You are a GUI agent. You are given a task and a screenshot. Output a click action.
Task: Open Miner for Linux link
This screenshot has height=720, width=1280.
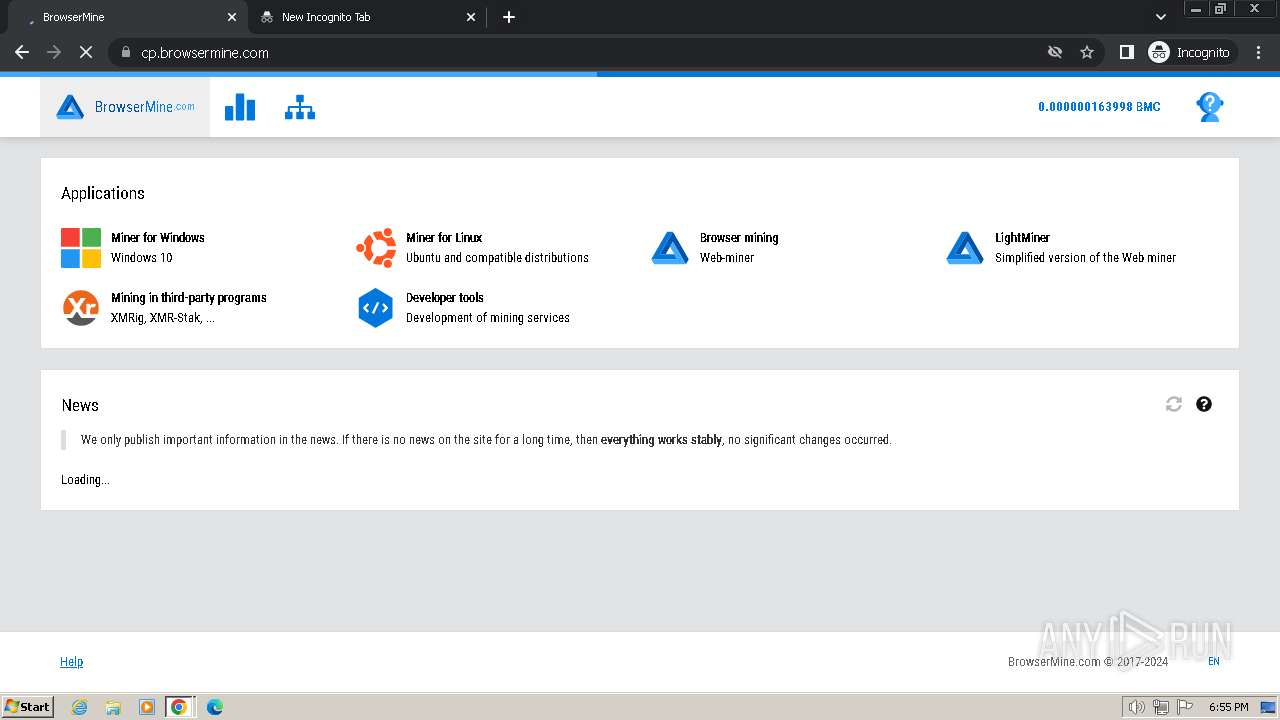pos(444,238)
